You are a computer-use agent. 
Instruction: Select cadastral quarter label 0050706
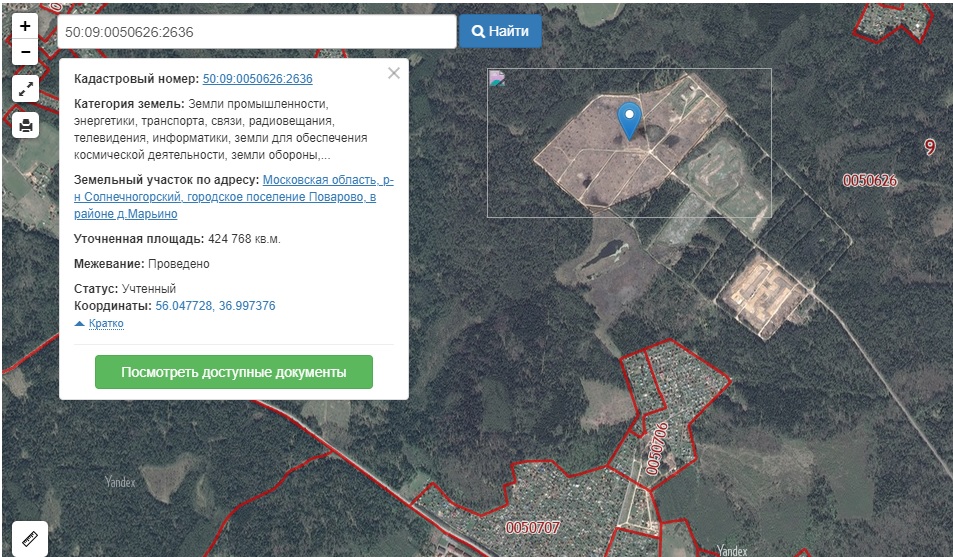coord(656,449)
